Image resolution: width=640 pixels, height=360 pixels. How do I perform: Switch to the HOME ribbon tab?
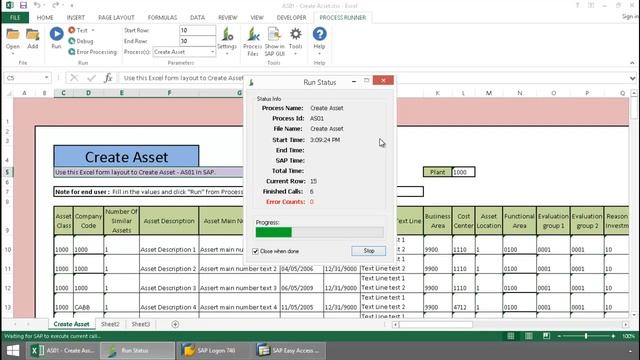pos(45,18)
